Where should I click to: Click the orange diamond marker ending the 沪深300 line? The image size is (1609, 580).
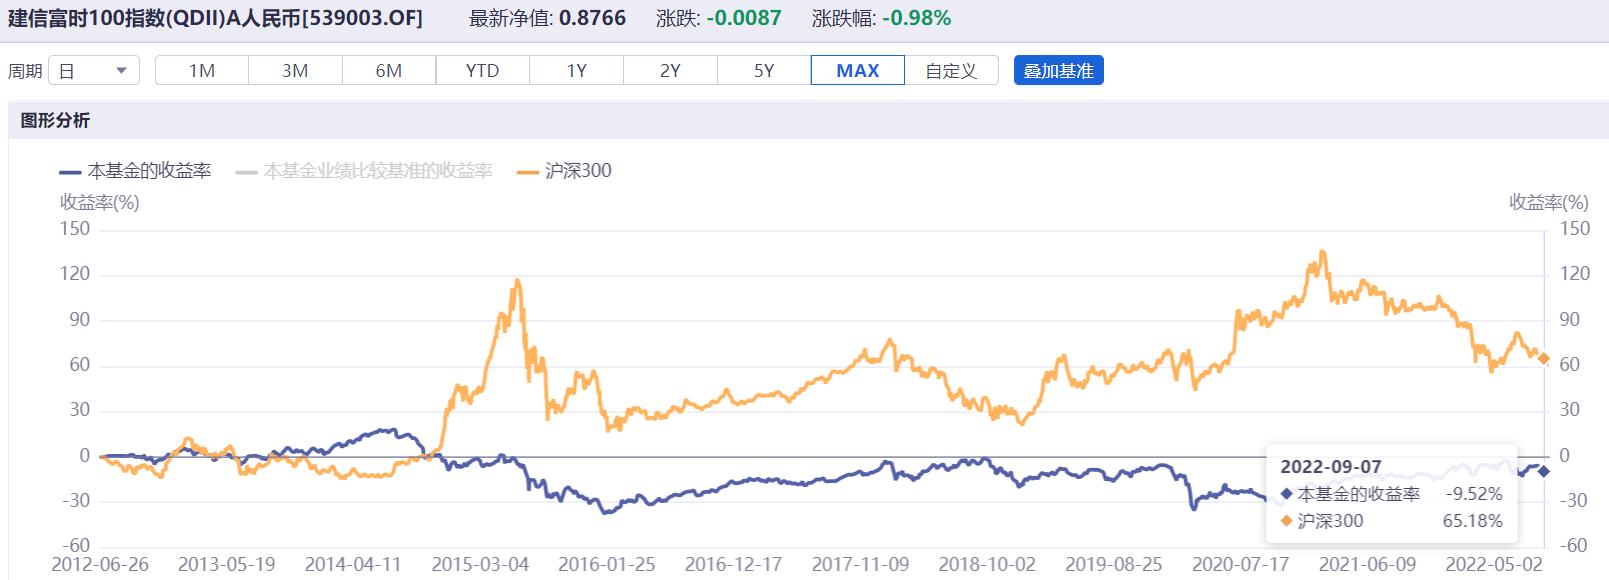(x=1544, y=358)
